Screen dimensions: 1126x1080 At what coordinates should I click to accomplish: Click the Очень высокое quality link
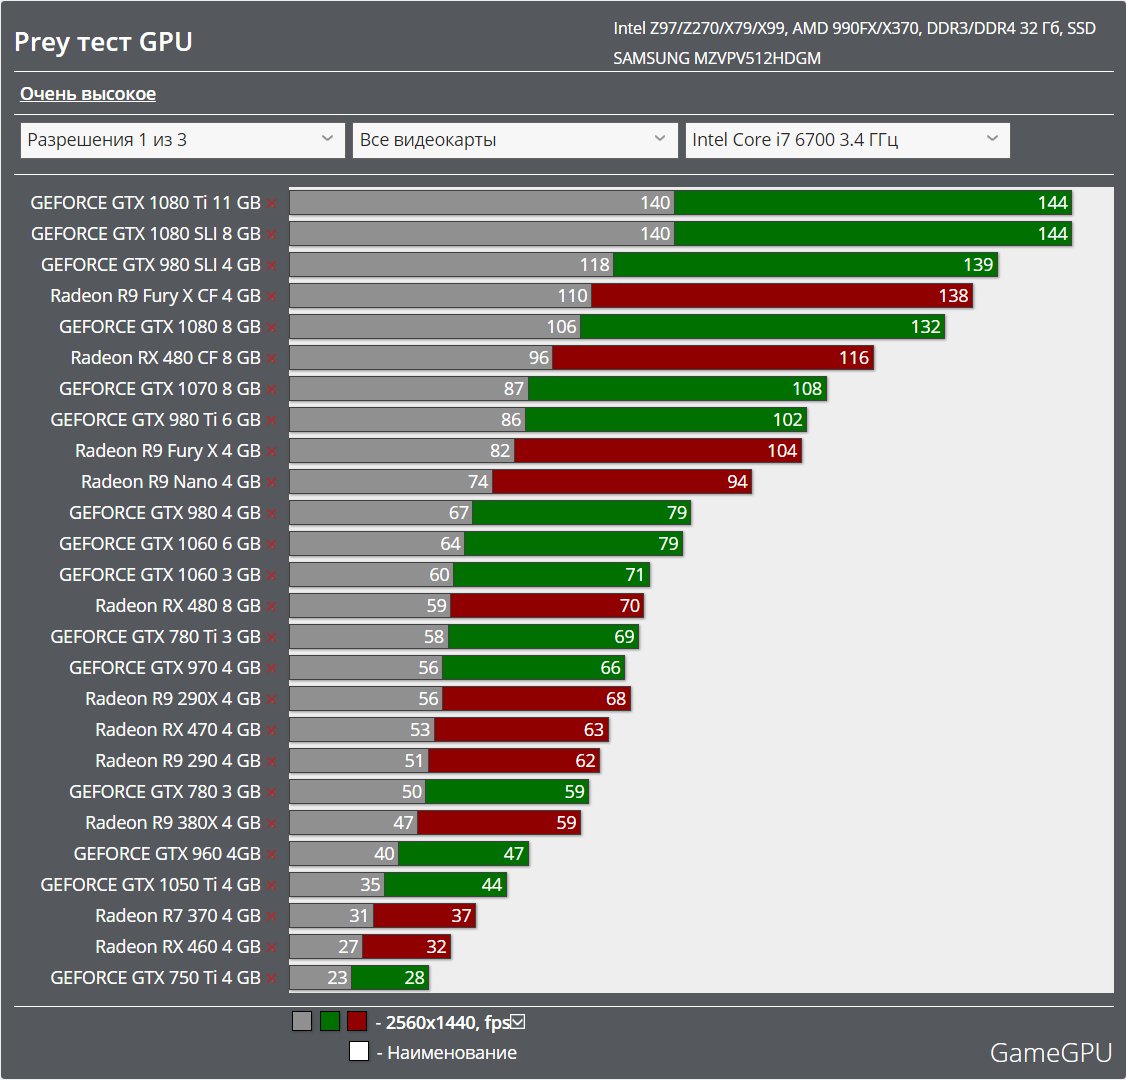point(88,93)
